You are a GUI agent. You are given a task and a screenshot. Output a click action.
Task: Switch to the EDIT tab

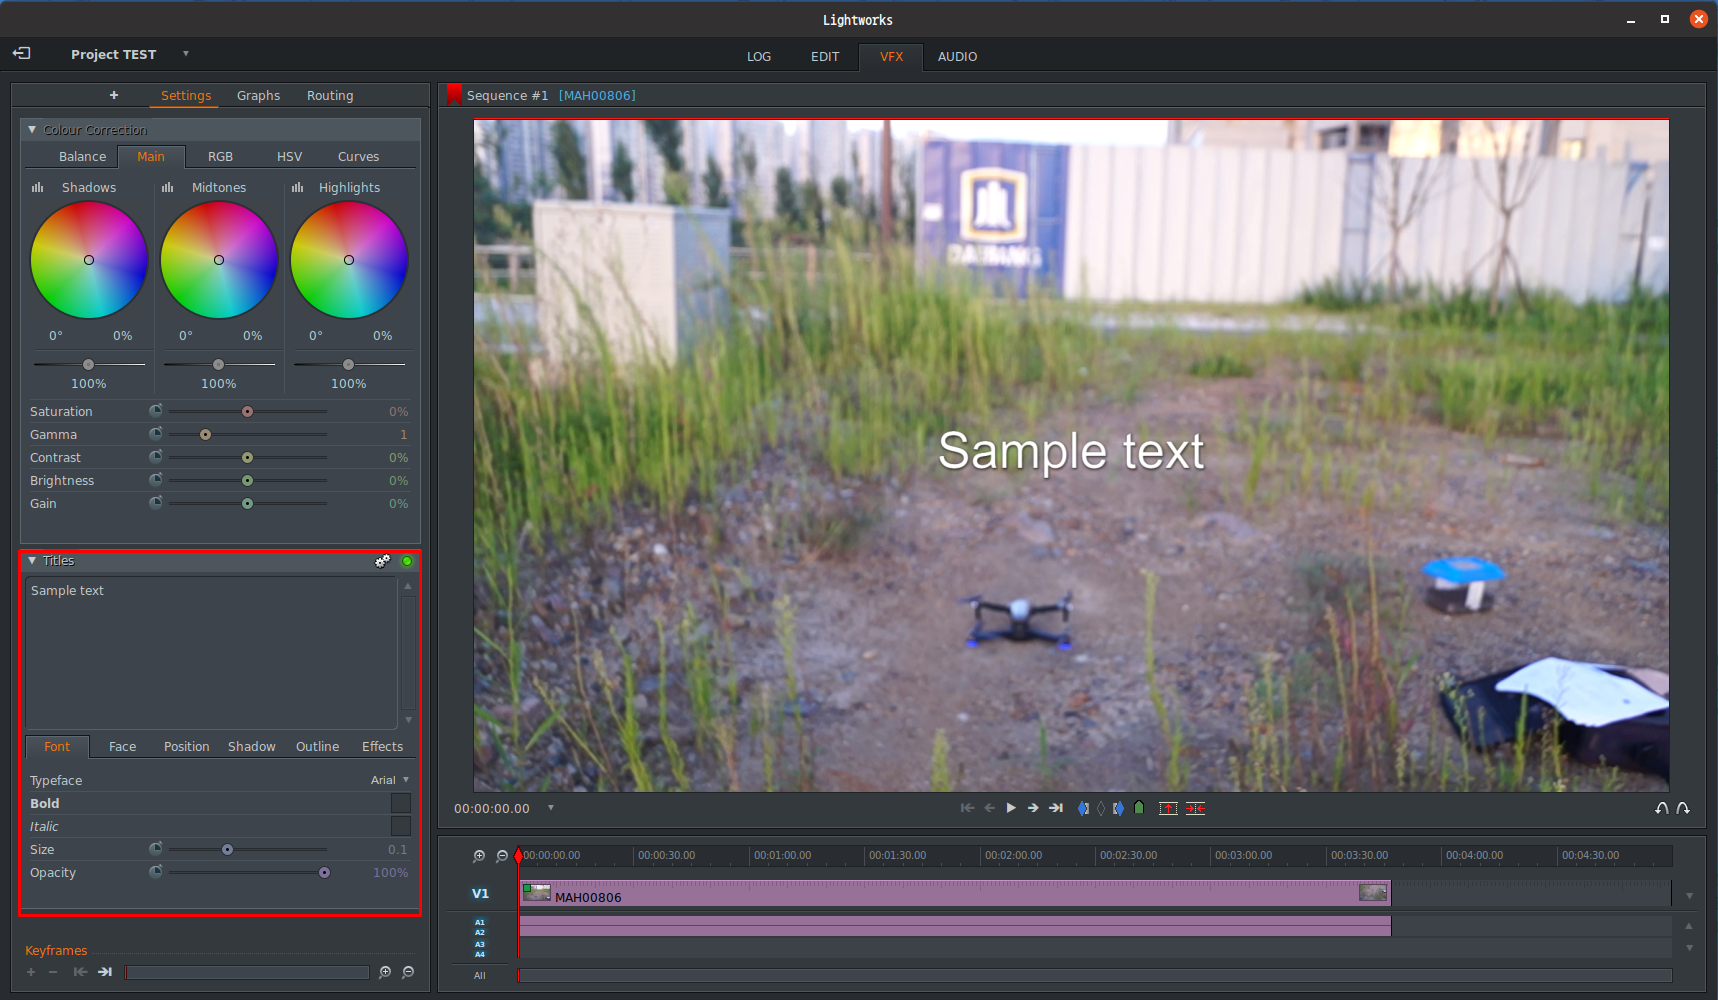[825, 57]
